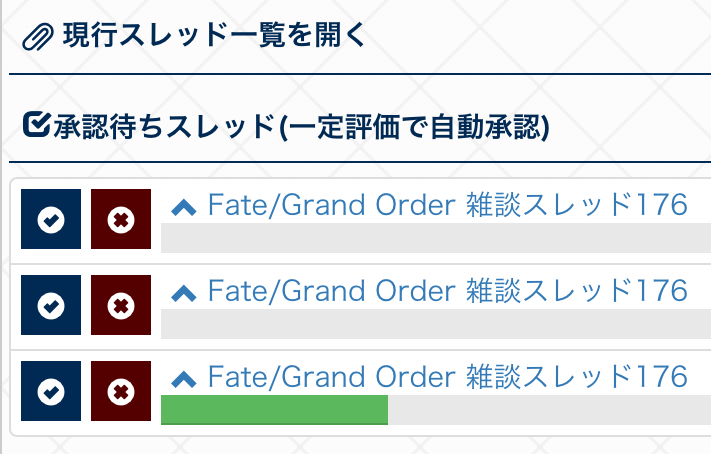The height and width of the screenshot is (454, 711).
Task: Collapse the first thread using its chevron
Action: 184,208
